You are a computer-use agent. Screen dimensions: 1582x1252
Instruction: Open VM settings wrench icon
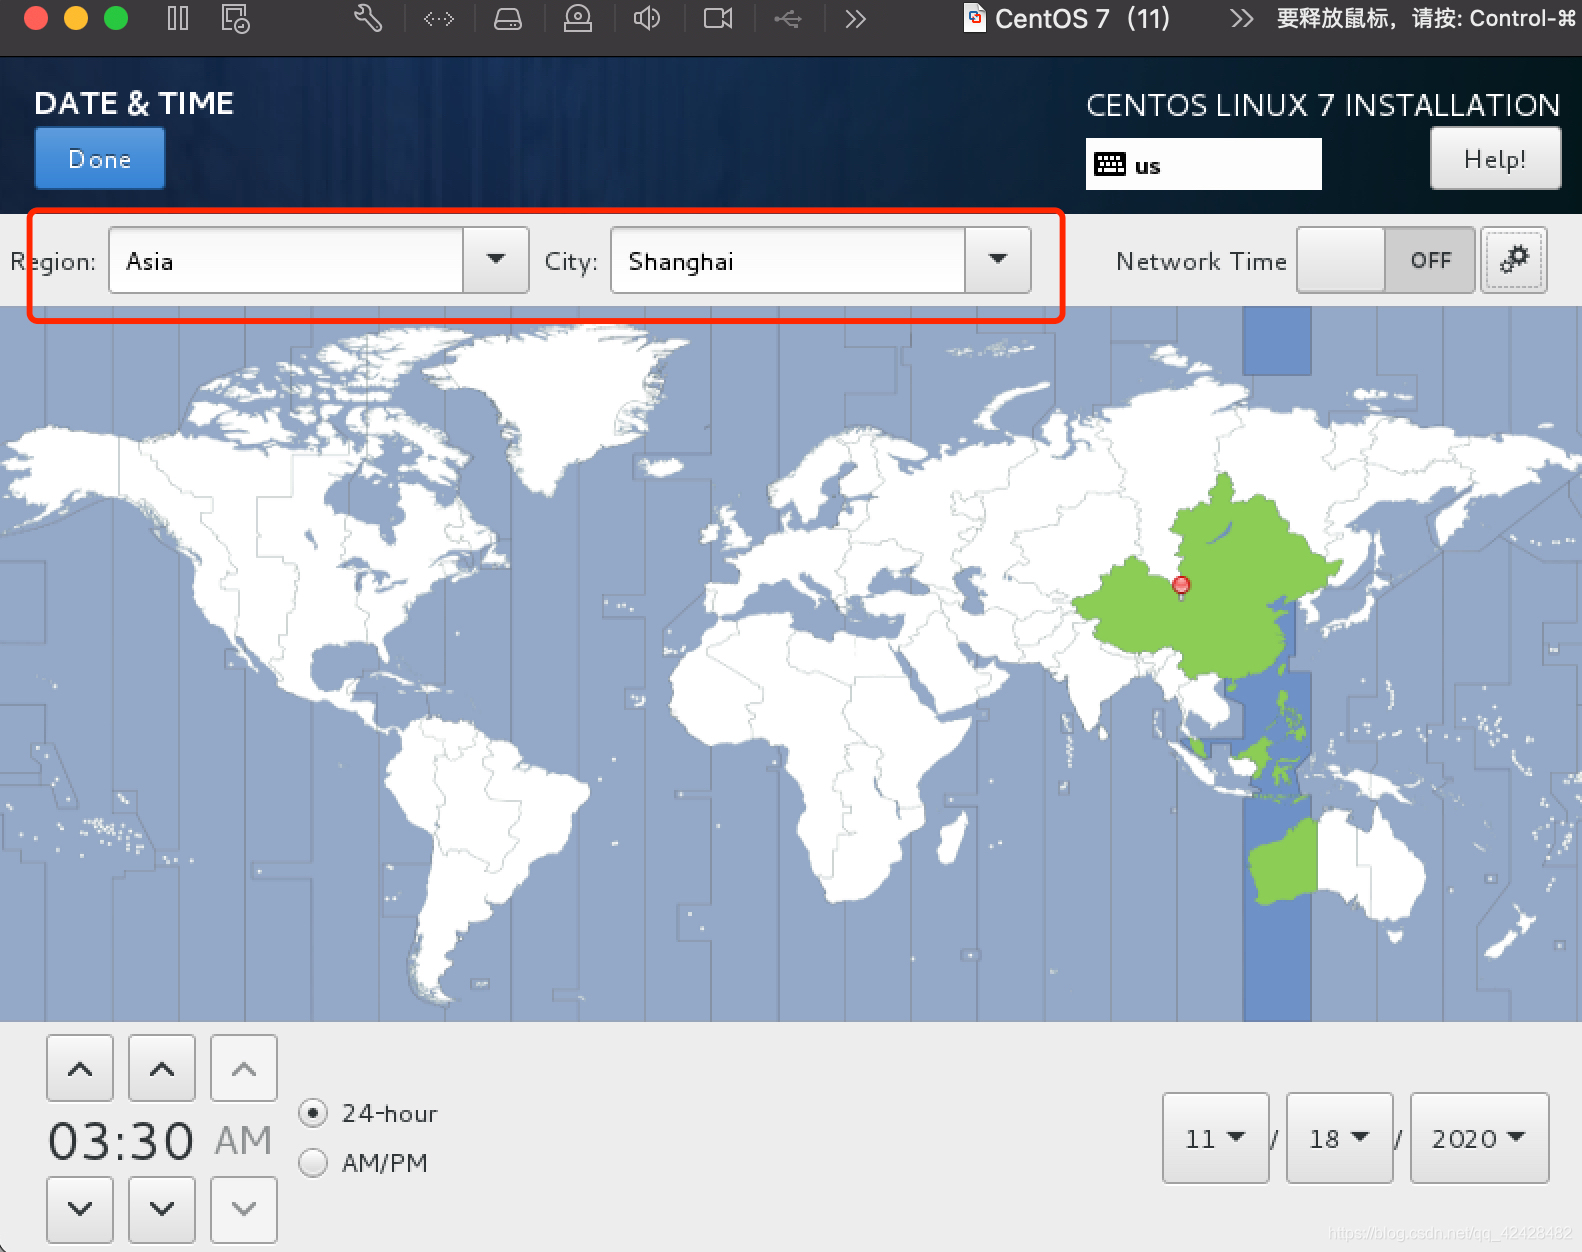pyautogui.click(x=368, y=19)
